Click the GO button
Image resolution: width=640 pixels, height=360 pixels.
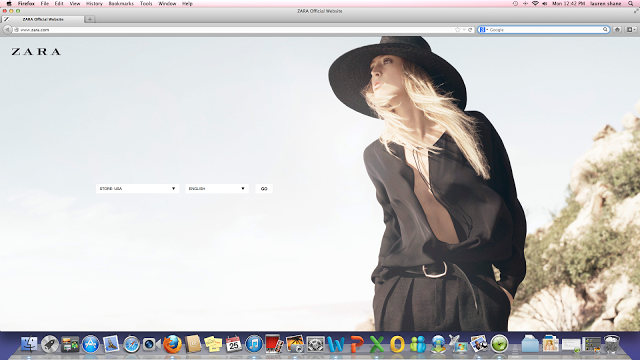point(264,189)
